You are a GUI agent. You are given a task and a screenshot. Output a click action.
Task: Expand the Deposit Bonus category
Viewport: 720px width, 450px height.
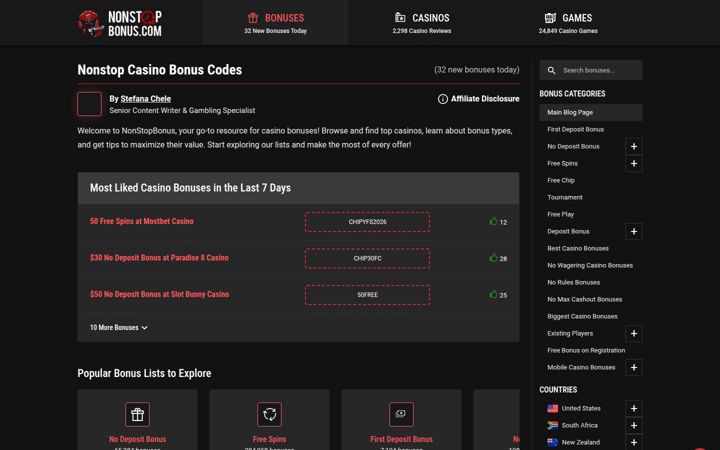(x=634, y=231)
